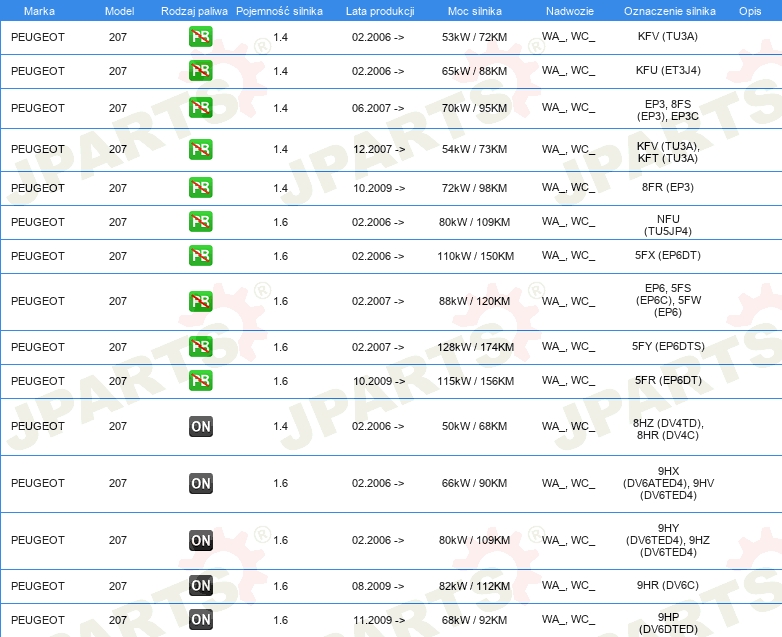Select engine code 8FR (EP3)
The height and width of the screenshot is (637, 782).
click(668, 187)
